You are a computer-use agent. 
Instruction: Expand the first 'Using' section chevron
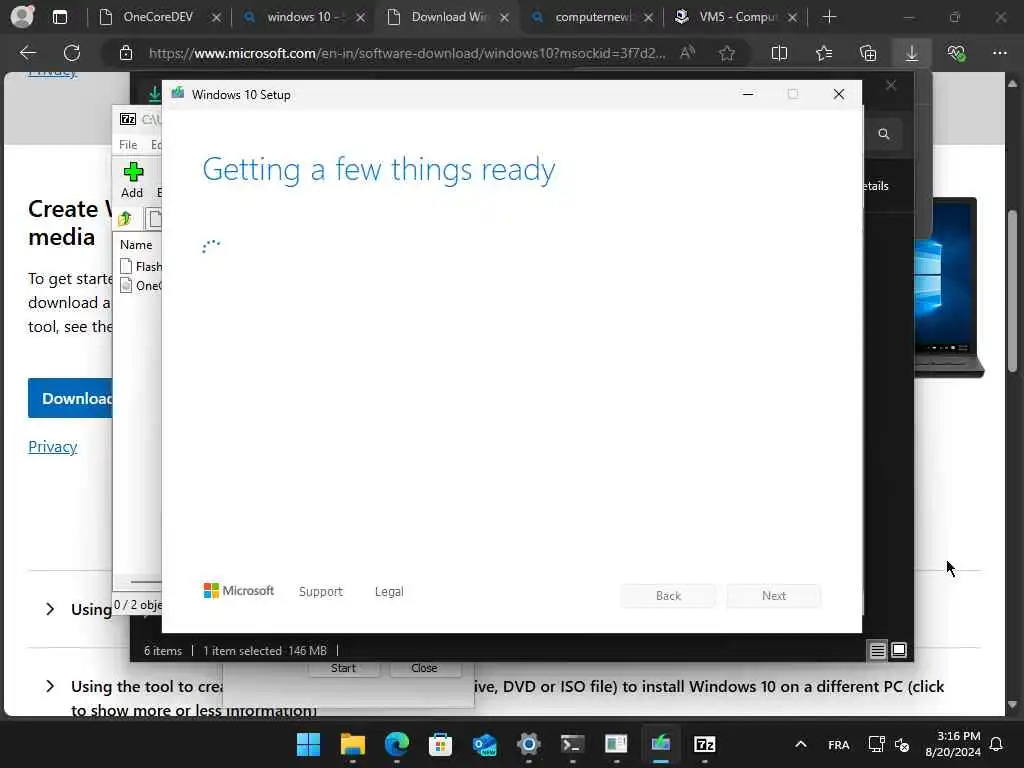click(x=50, y=609)
